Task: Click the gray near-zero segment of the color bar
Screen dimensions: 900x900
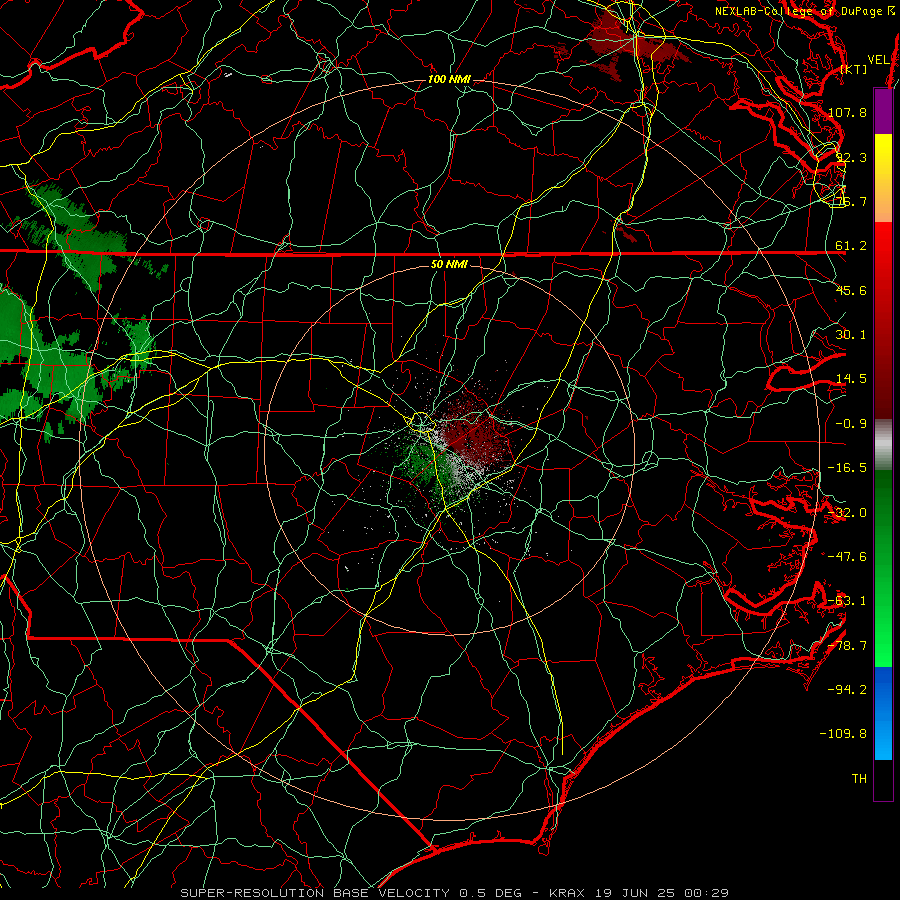Action: point(883,445)
